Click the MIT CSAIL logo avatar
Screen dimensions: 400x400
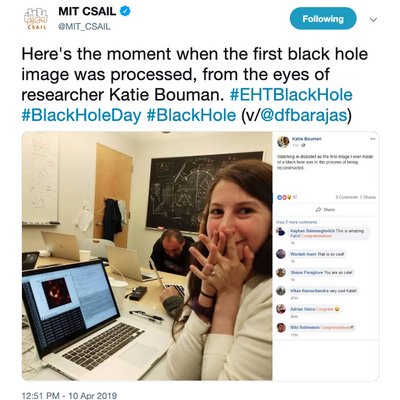(36, 18)
